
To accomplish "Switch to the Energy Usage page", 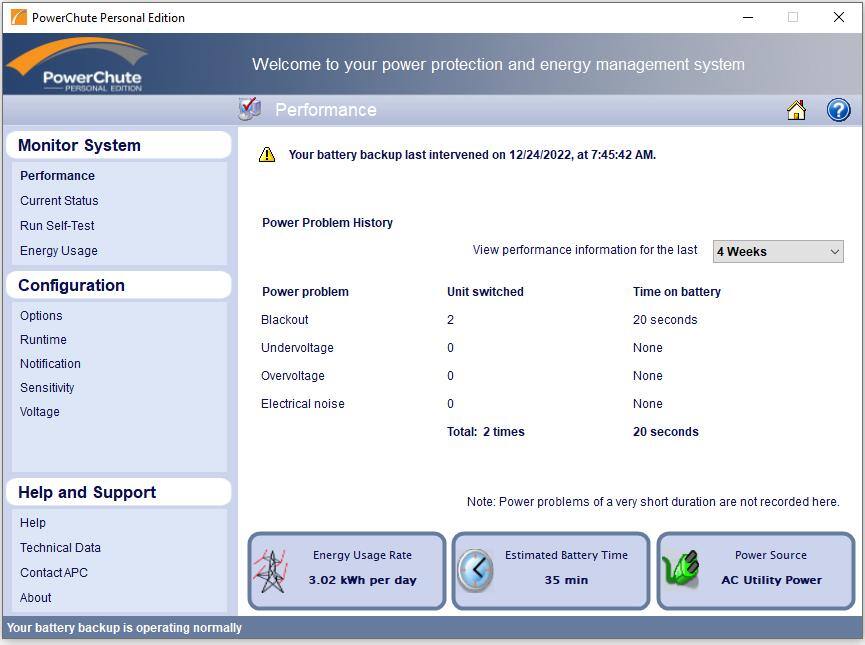I will (58, 250).
